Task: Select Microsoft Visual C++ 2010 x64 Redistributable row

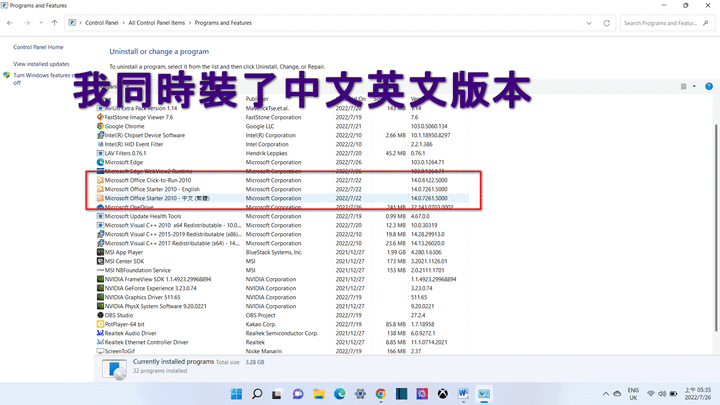Action: 281,225
